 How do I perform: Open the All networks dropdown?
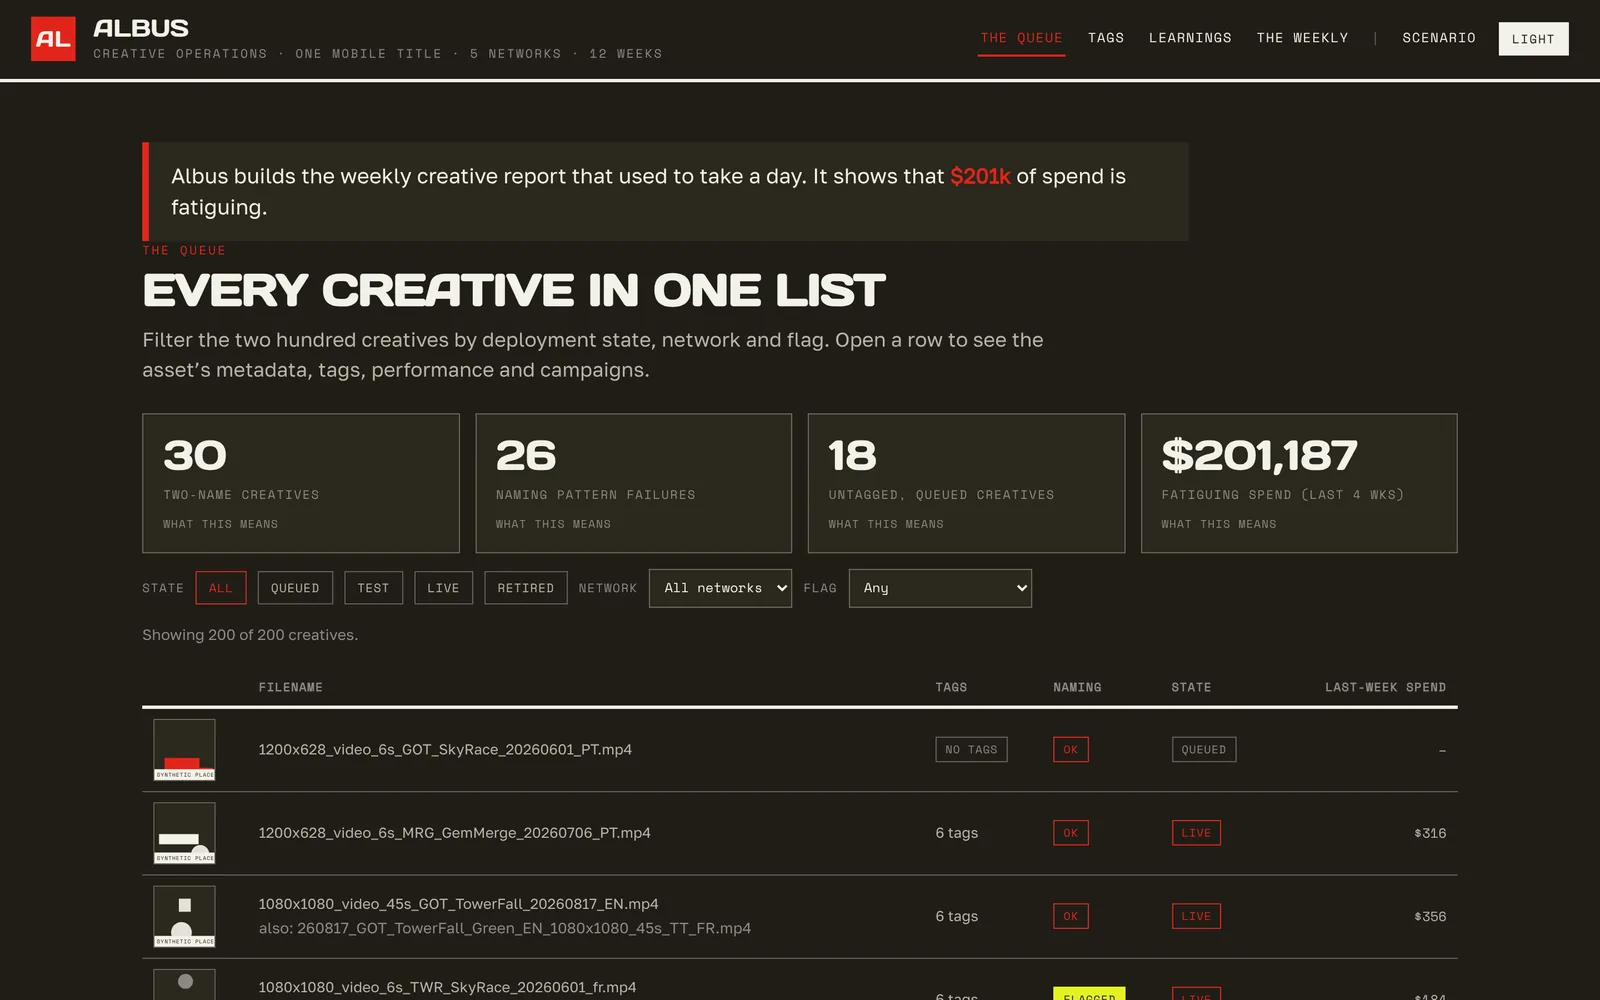pos(720,588)
